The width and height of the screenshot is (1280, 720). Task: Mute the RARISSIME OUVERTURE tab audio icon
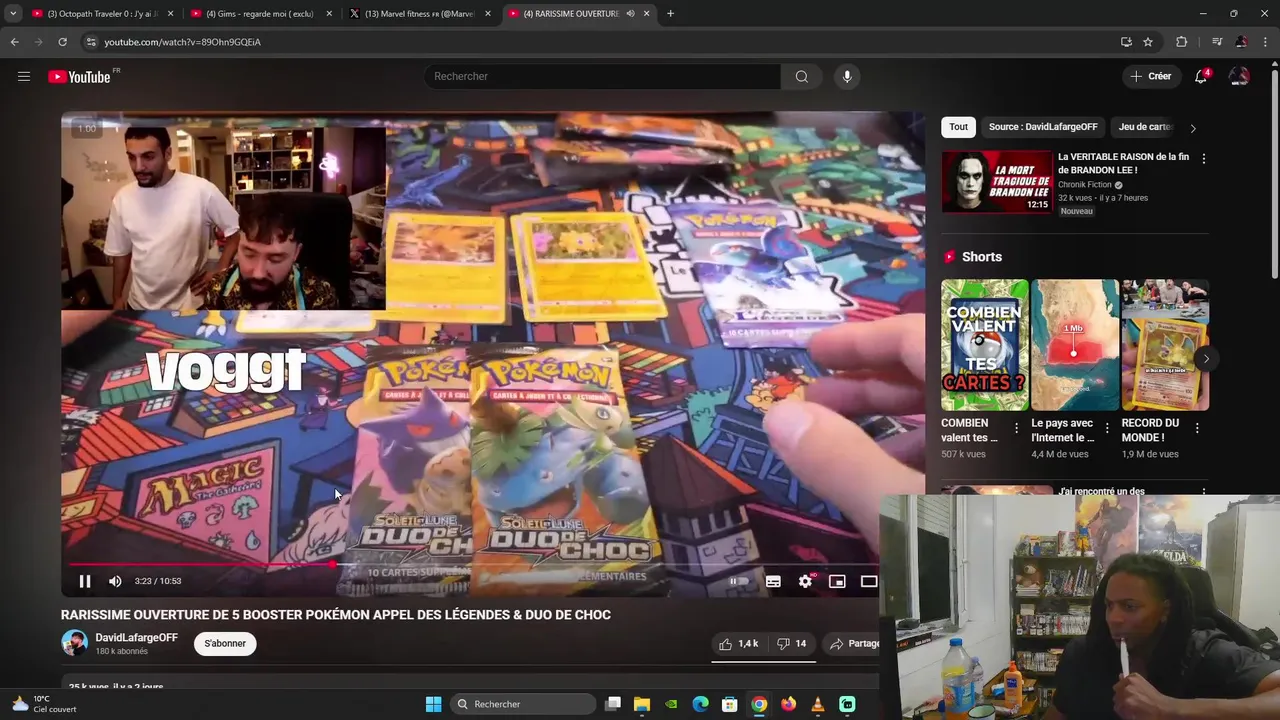630,14
